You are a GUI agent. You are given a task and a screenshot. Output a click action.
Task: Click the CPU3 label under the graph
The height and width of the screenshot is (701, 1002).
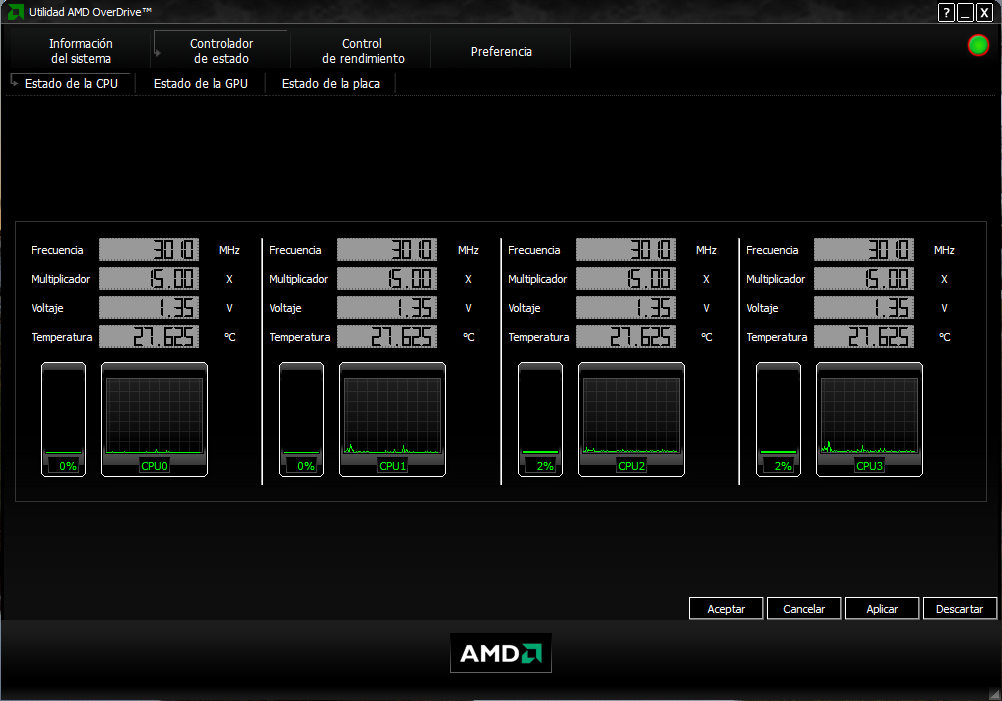tap(869, 466)
